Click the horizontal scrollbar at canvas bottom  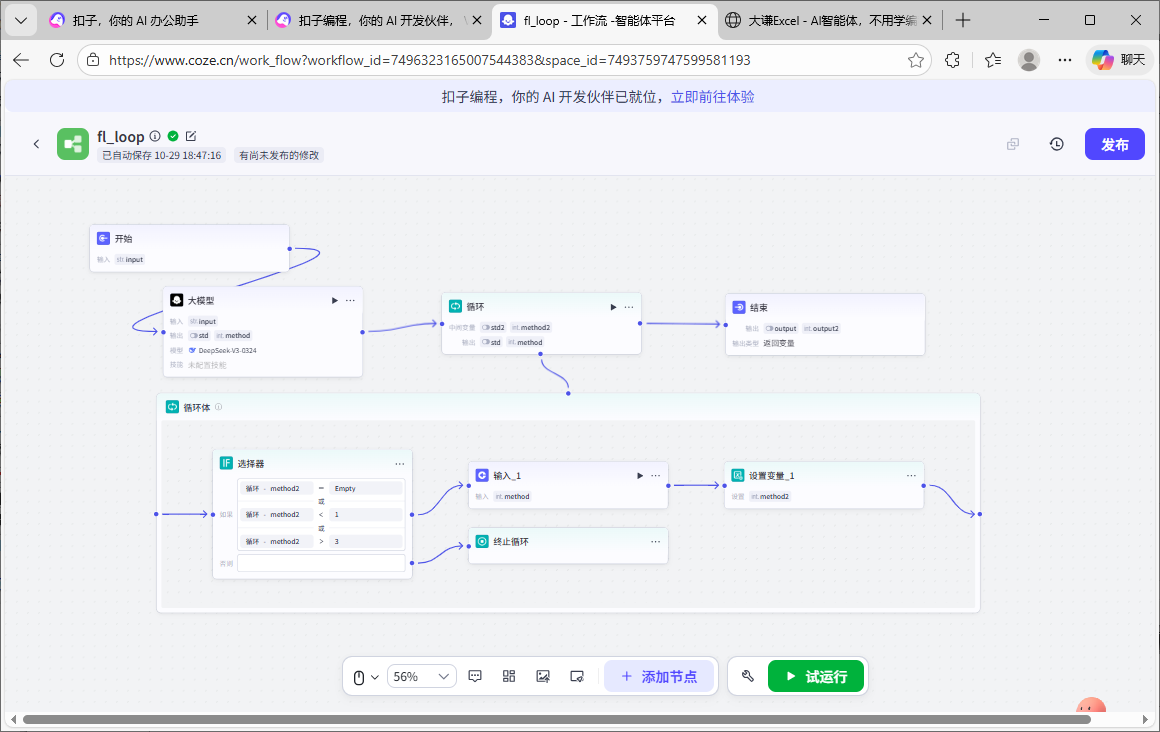550,719
